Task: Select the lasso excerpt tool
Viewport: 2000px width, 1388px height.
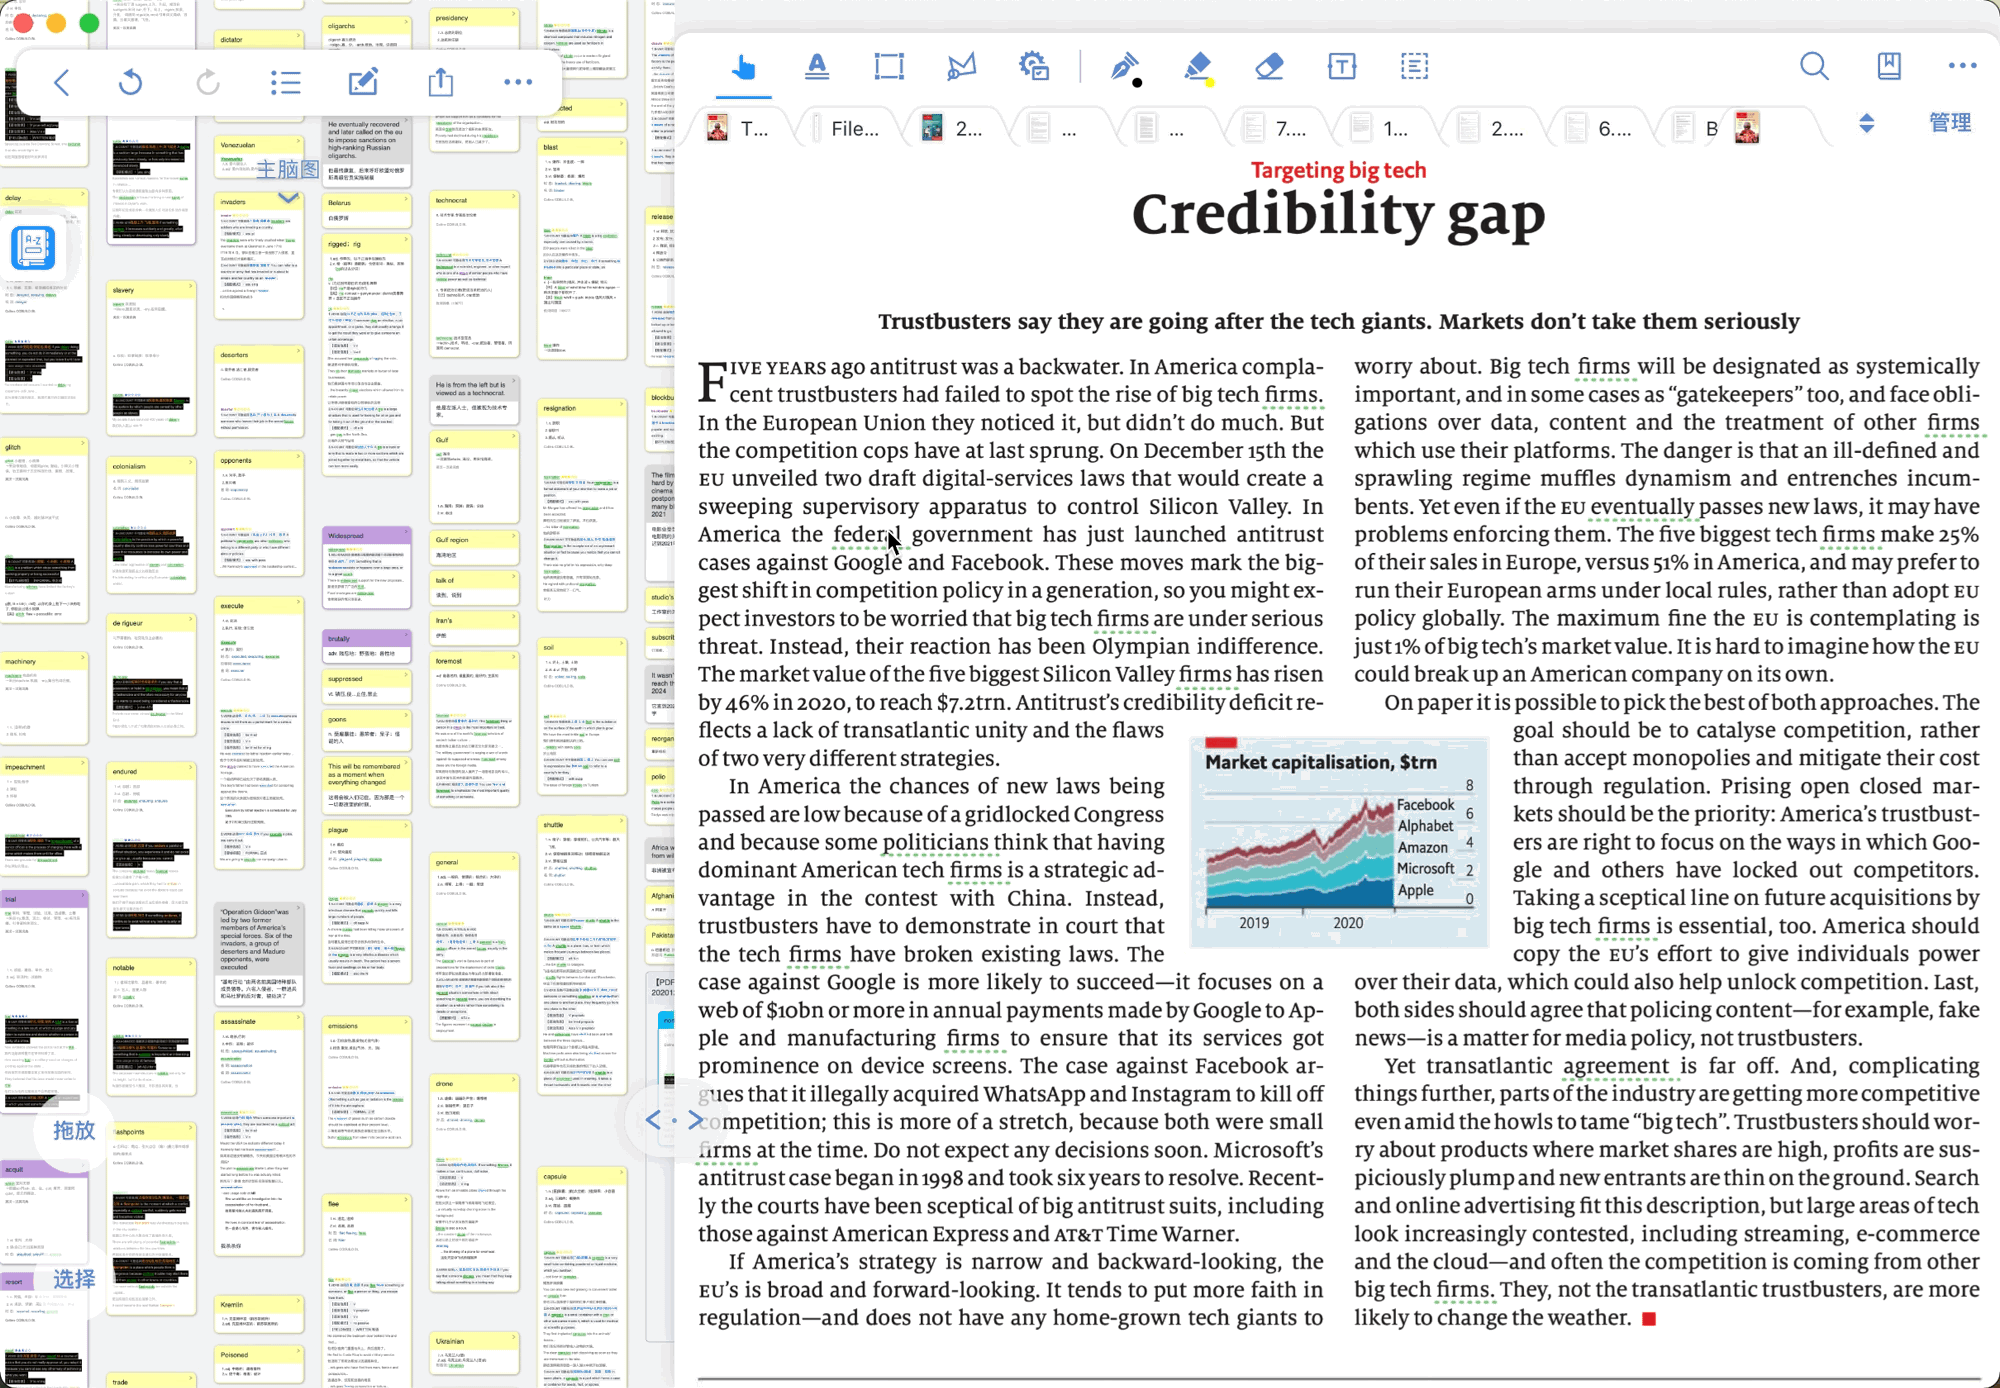Action: click(x=961, y=67)
